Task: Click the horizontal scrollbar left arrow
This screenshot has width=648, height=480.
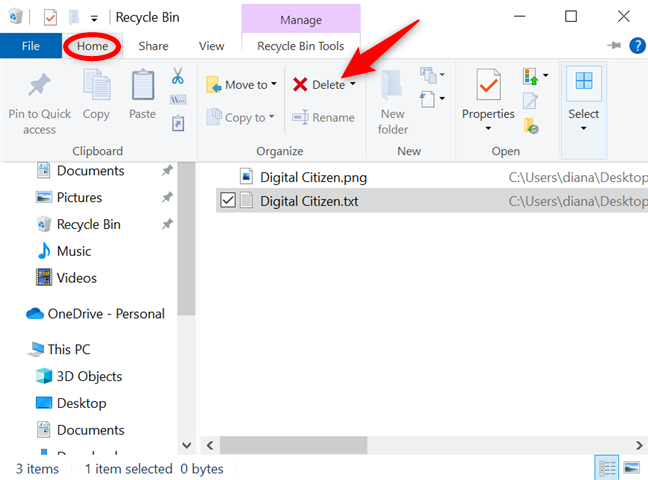Action: tap(210, 445)
